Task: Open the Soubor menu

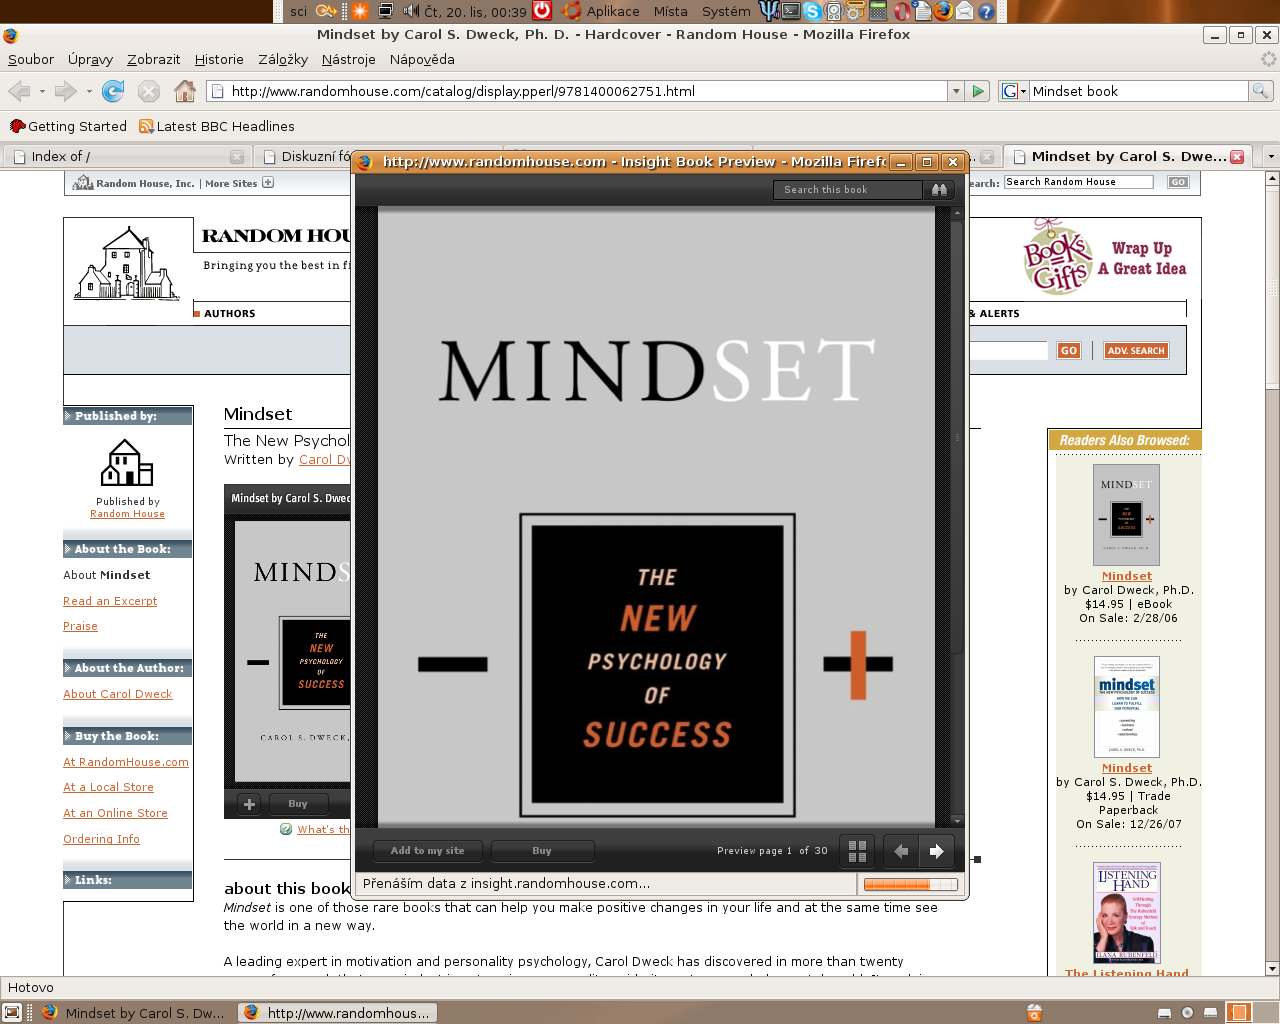Action: click(x=31, y=59)
